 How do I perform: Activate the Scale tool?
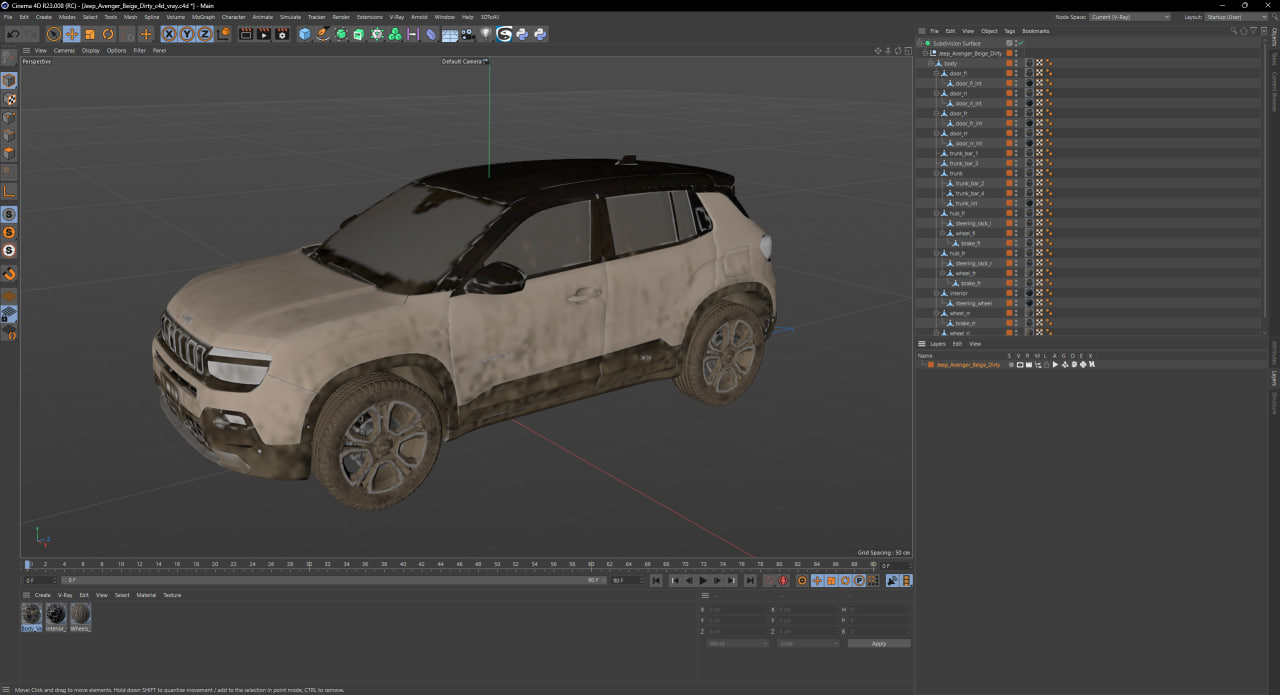[90, 34]
